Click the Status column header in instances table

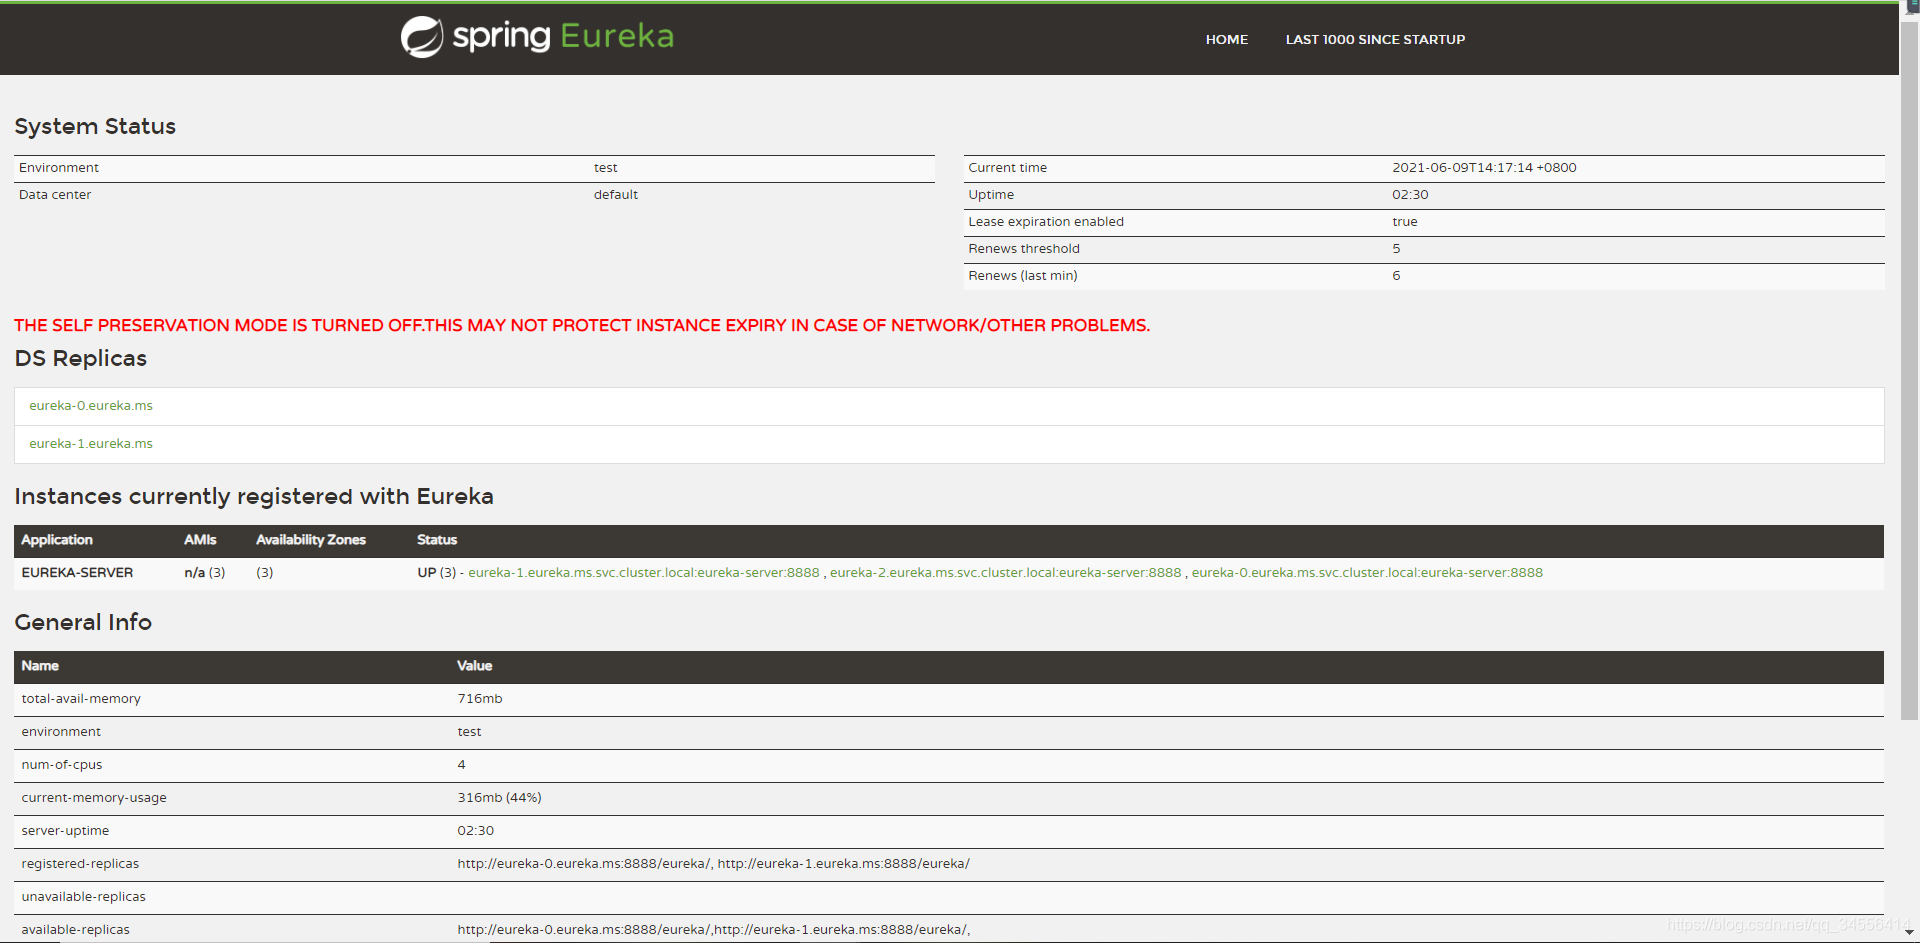pos(437,540)
